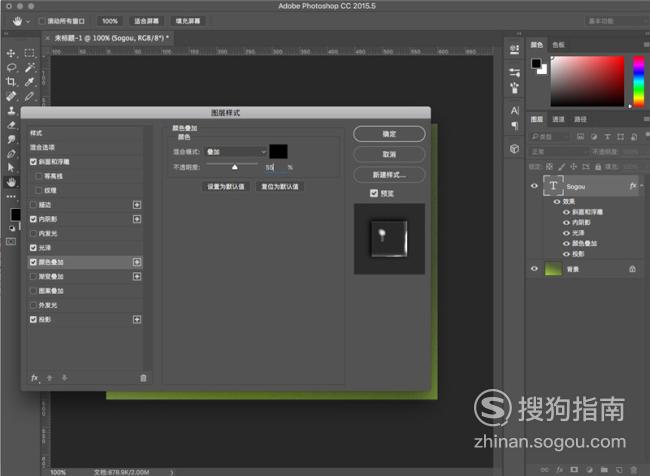Click the move effect up arrow
This screenshot has height=476, width=650.
pos(49,378)
